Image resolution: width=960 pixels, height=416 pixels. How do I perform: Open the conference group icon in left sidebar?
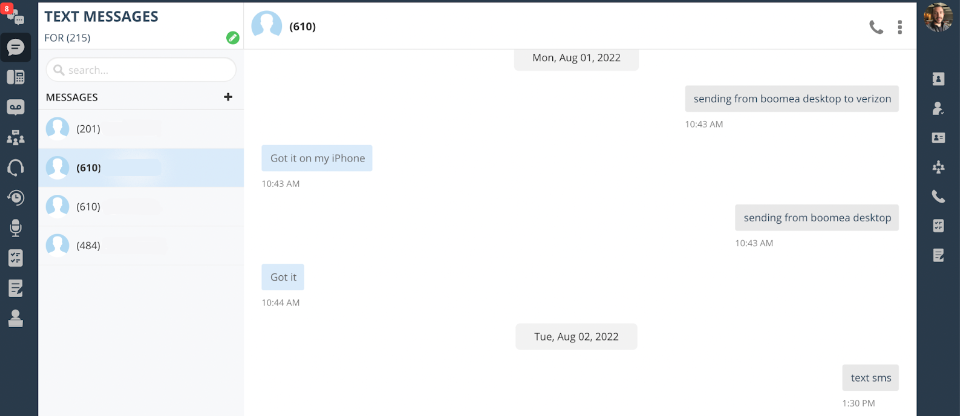pos(15,137)
